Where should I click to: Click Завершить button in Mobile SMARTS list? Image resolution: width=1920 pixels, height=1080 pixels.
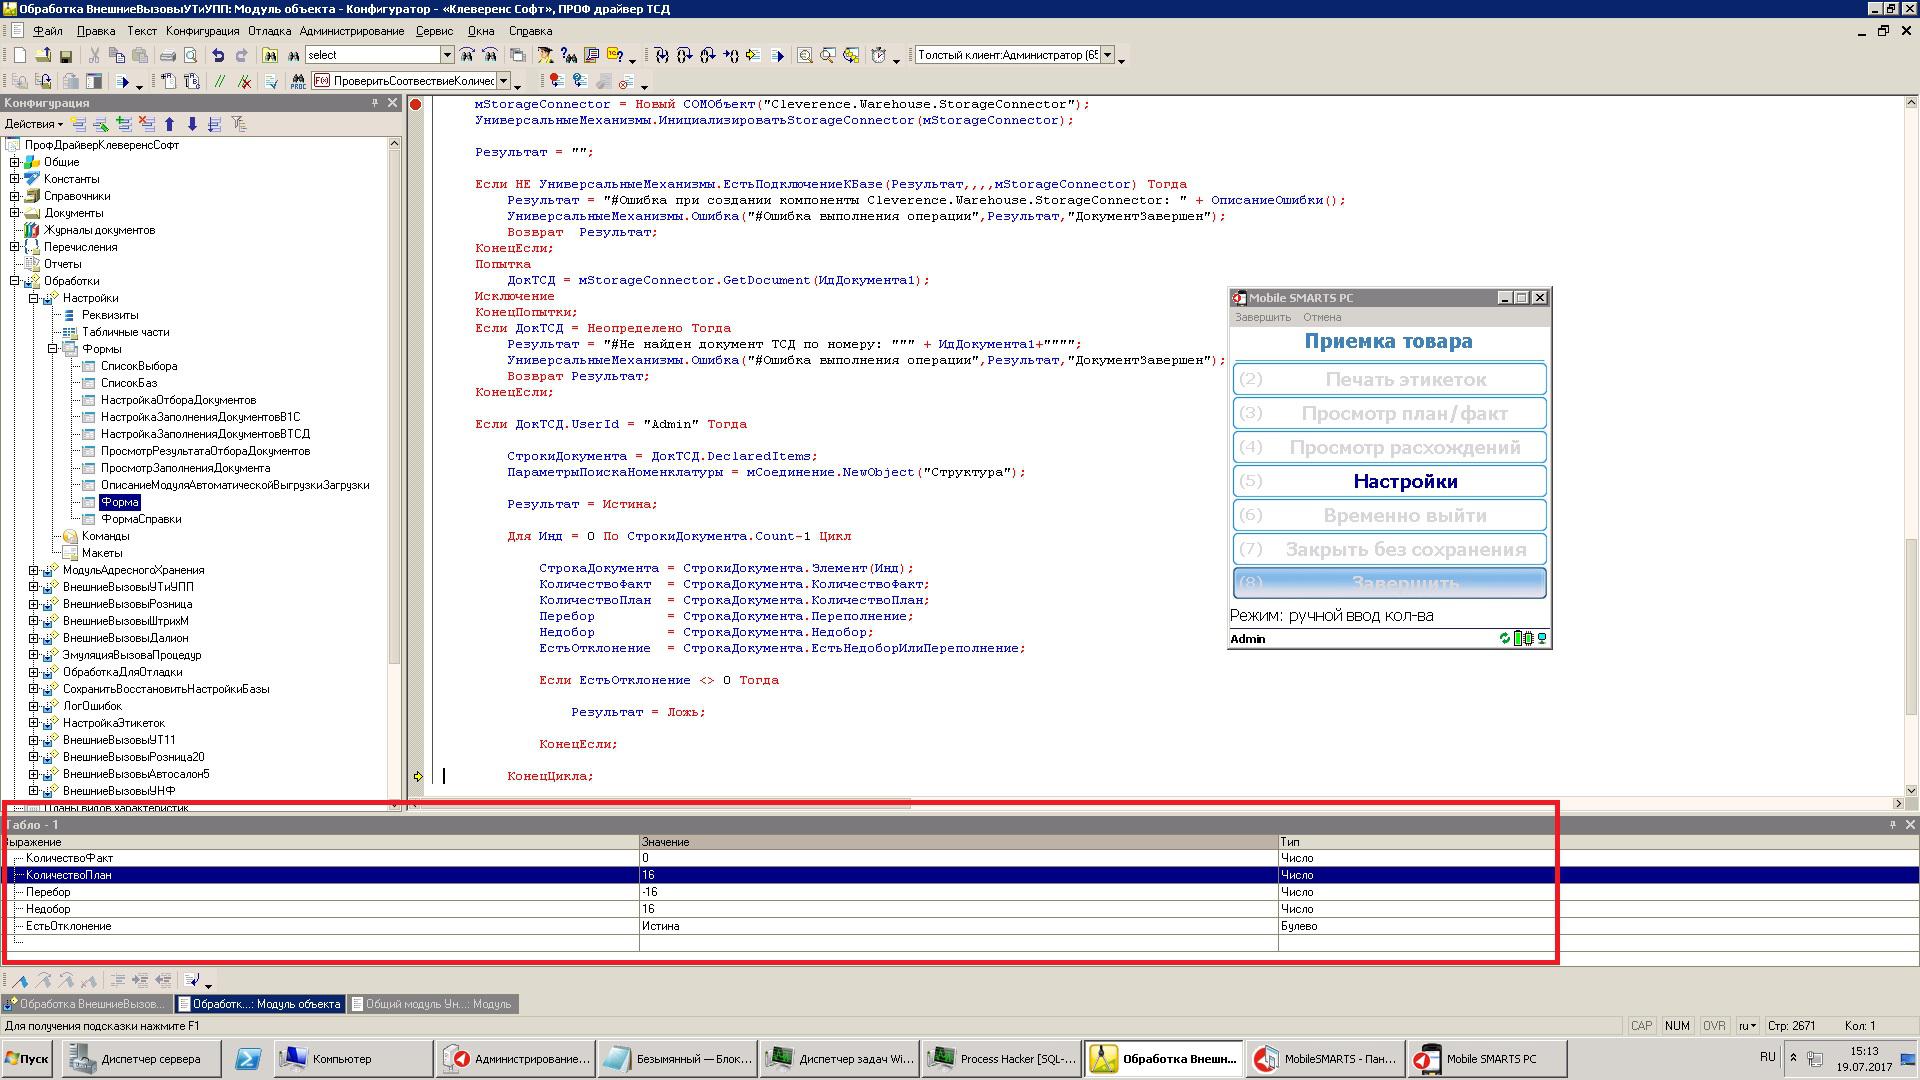pos(1390,583)
